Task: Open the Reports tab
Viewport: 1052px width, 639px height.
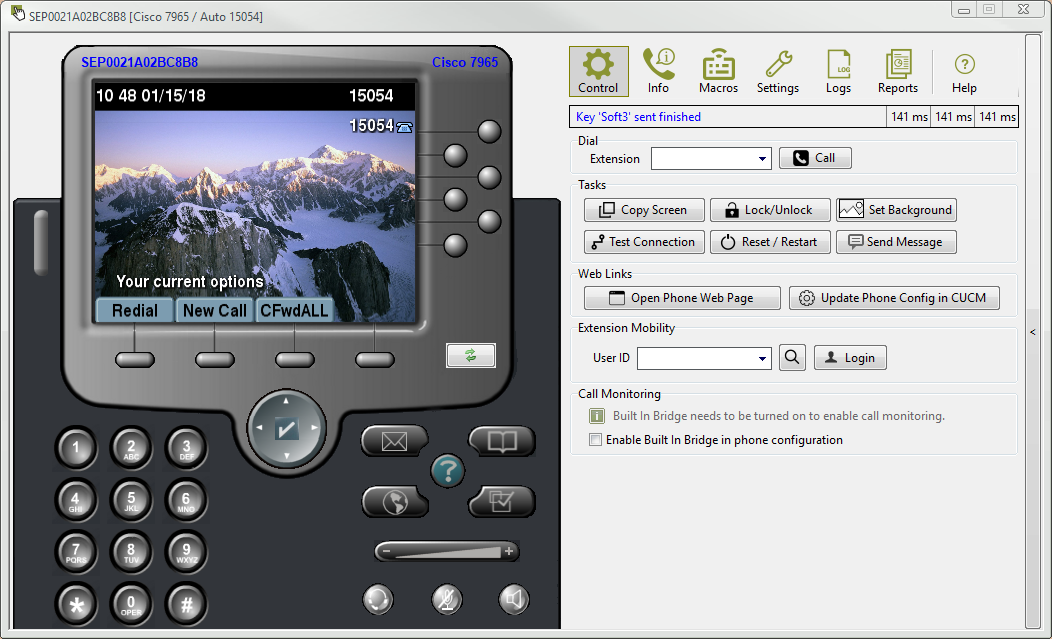Action: (x=898, y=71)
